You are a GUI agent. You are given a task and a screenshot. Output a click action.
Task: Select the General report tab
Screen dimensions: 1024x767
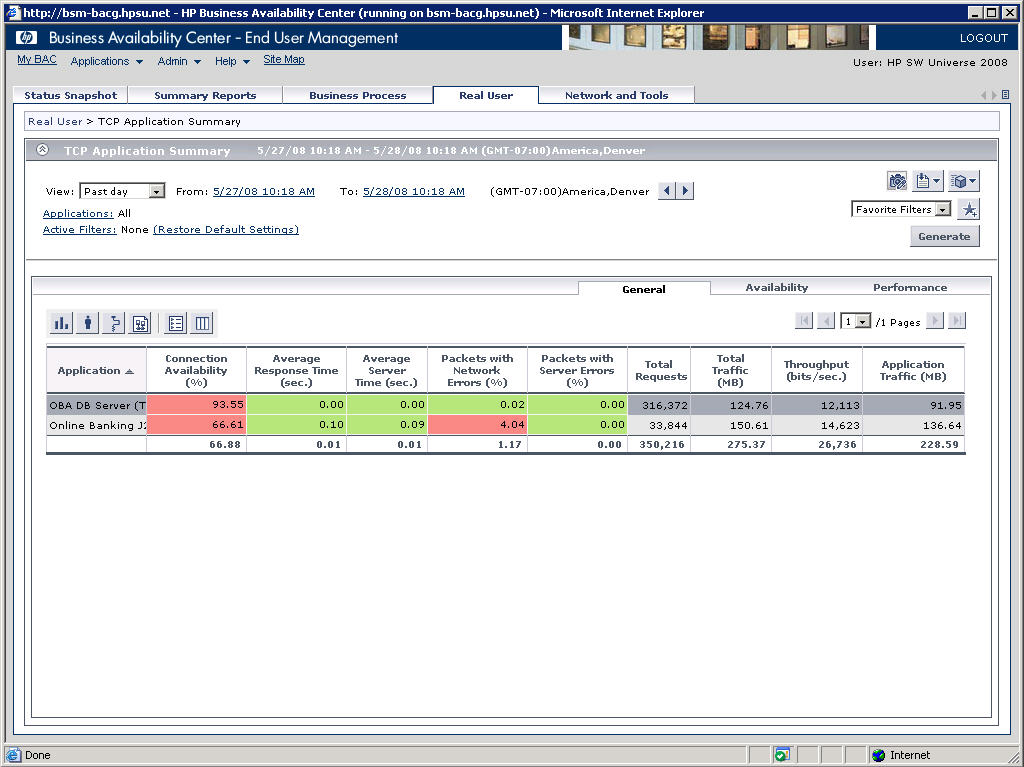click(x=644, y=289)
